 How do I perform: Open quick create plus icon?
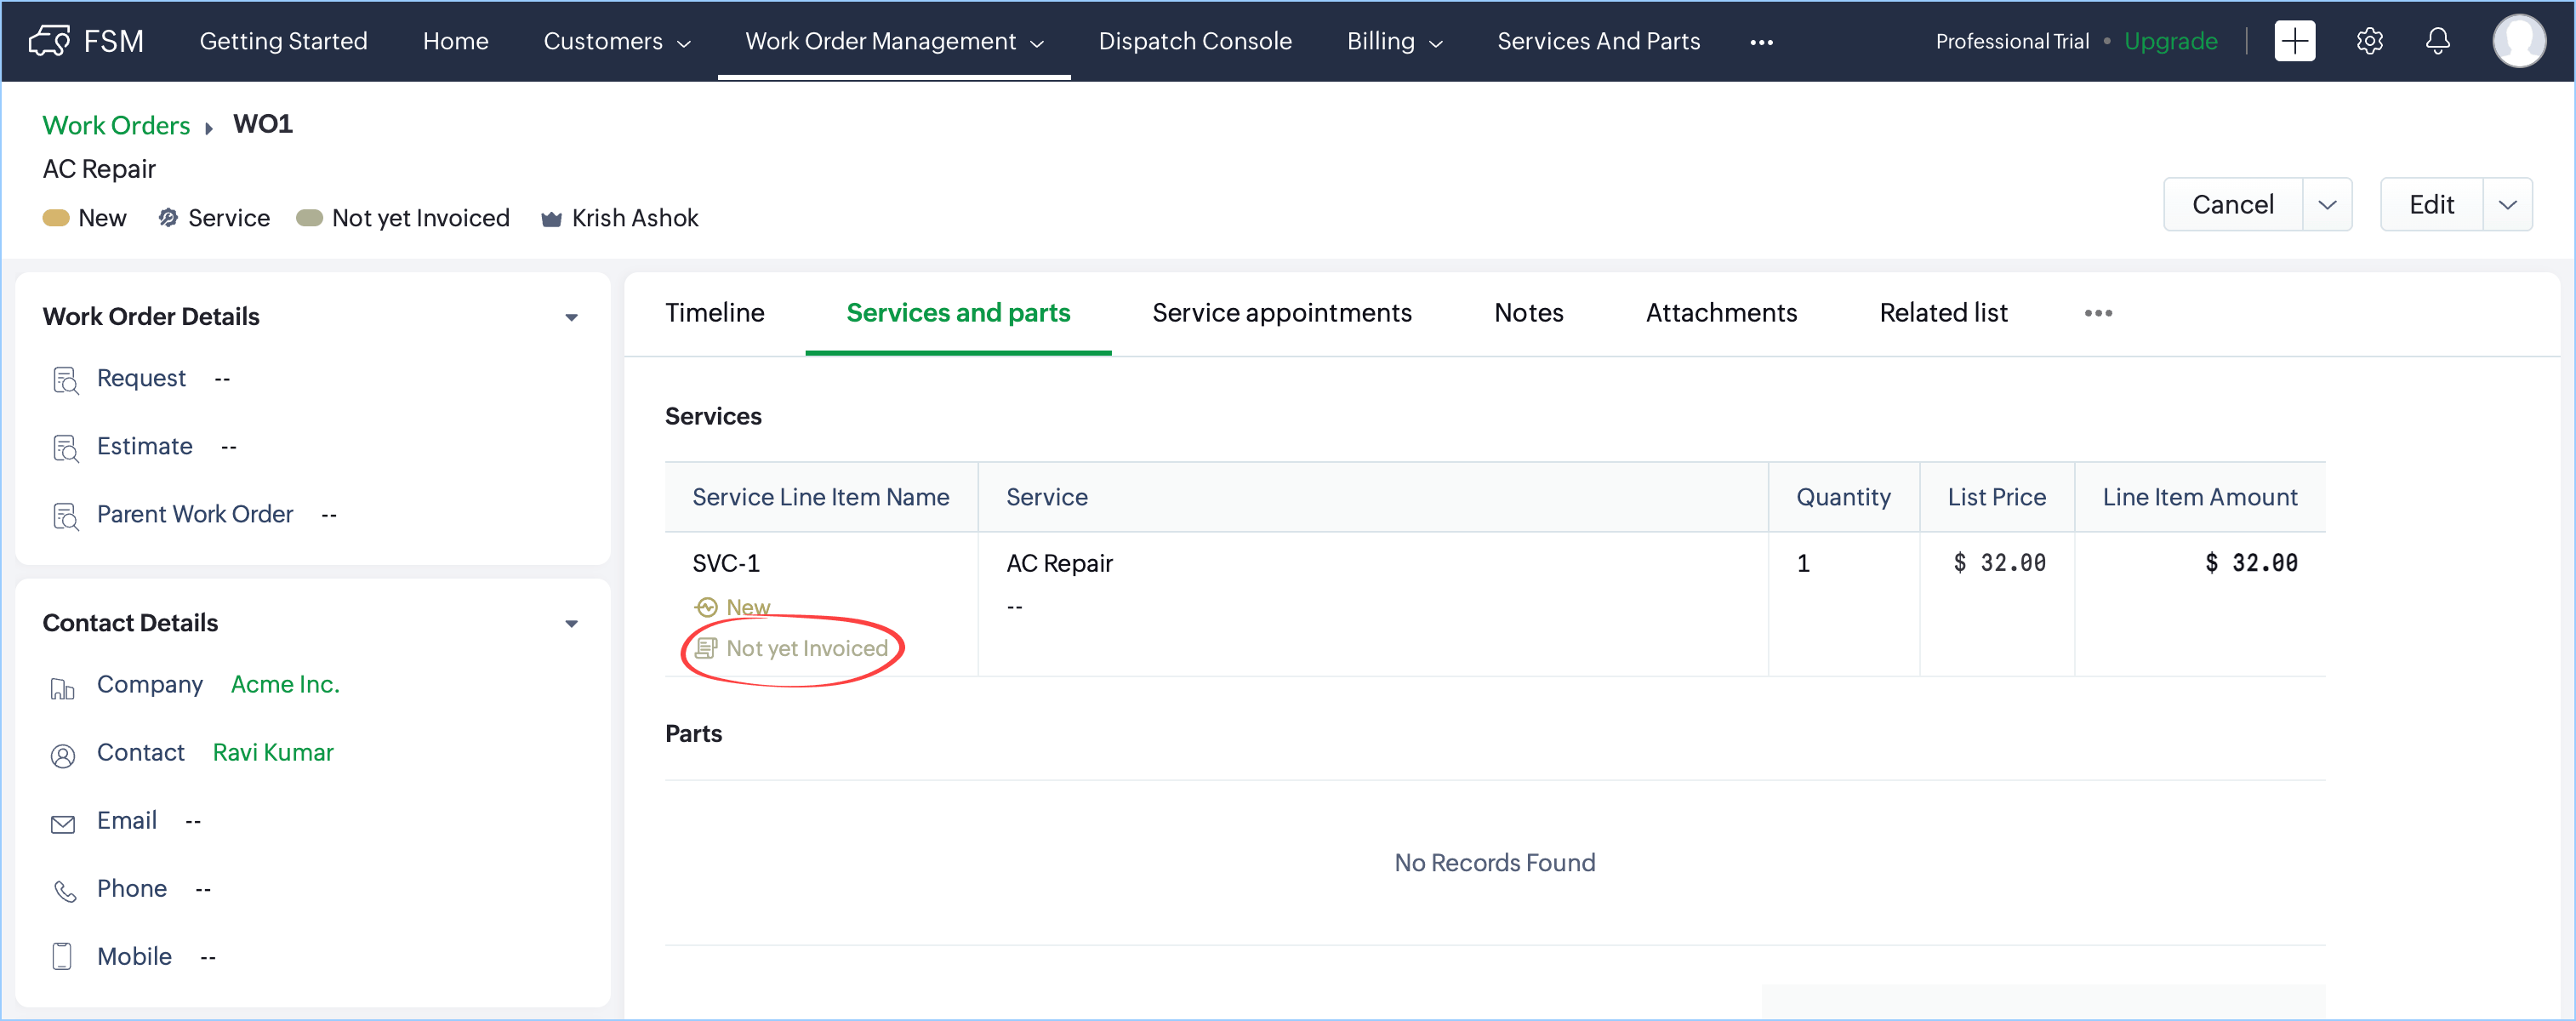coord(2294,41)
